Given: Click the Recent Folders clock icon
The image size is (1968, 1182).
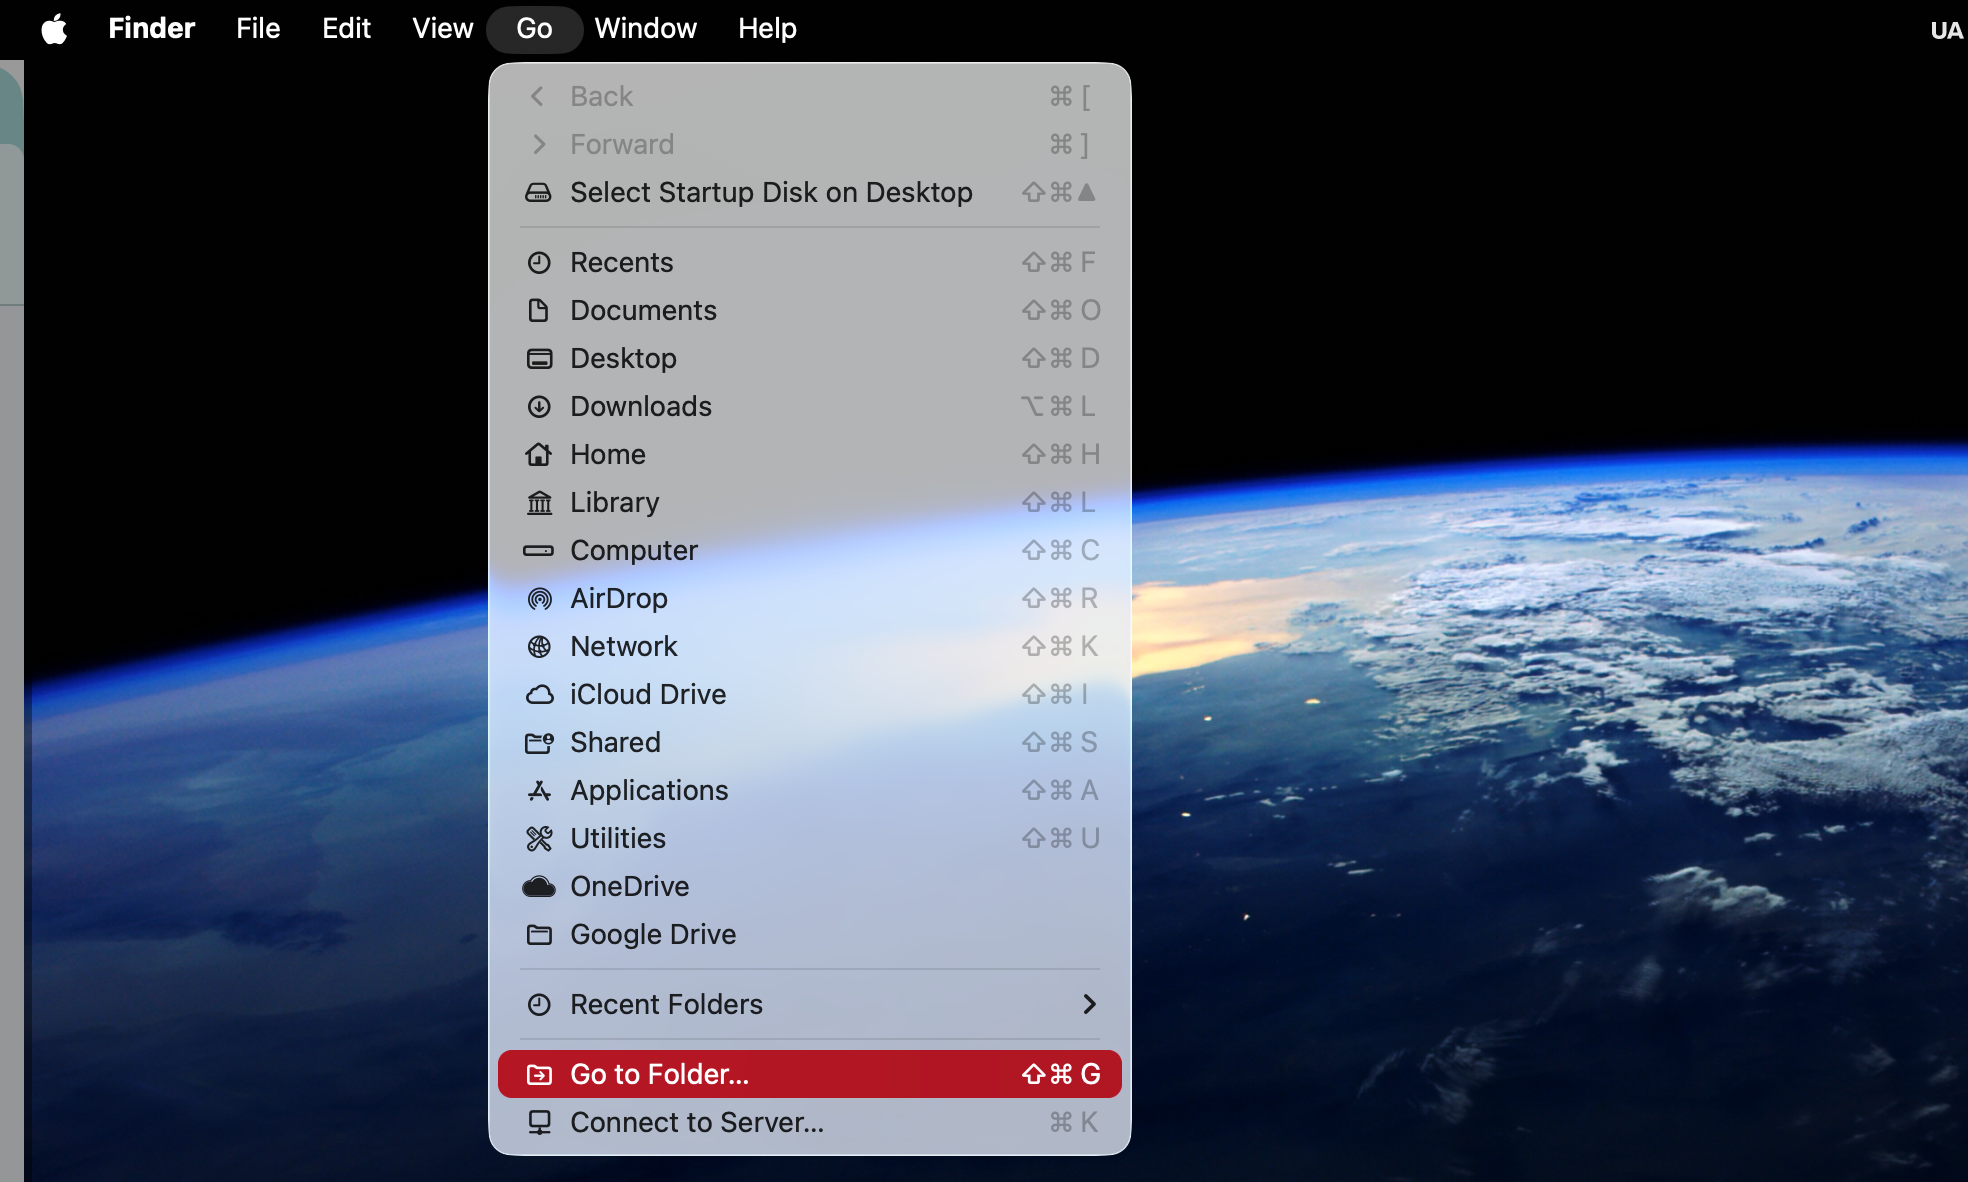Looking at the screenshot, I should pyautogui.click(x=539, y=1004).
